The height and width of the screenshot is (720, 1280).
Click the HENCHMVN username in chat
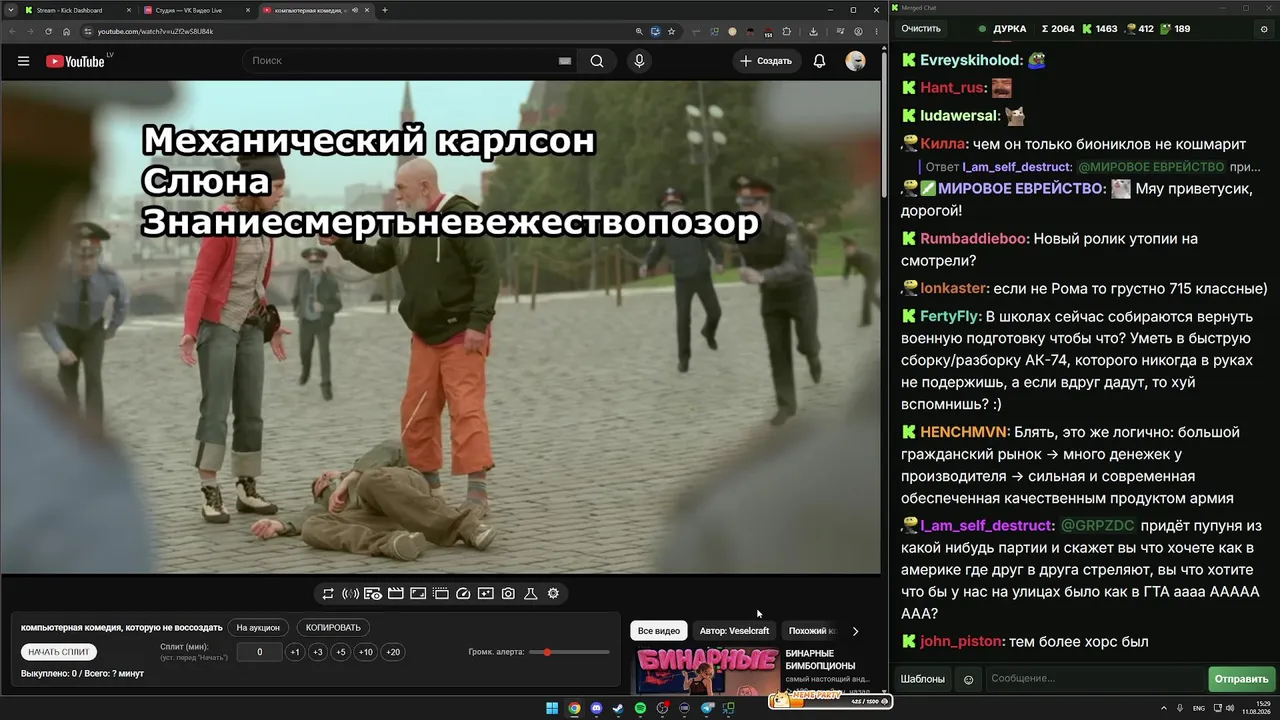pos(965,433)
